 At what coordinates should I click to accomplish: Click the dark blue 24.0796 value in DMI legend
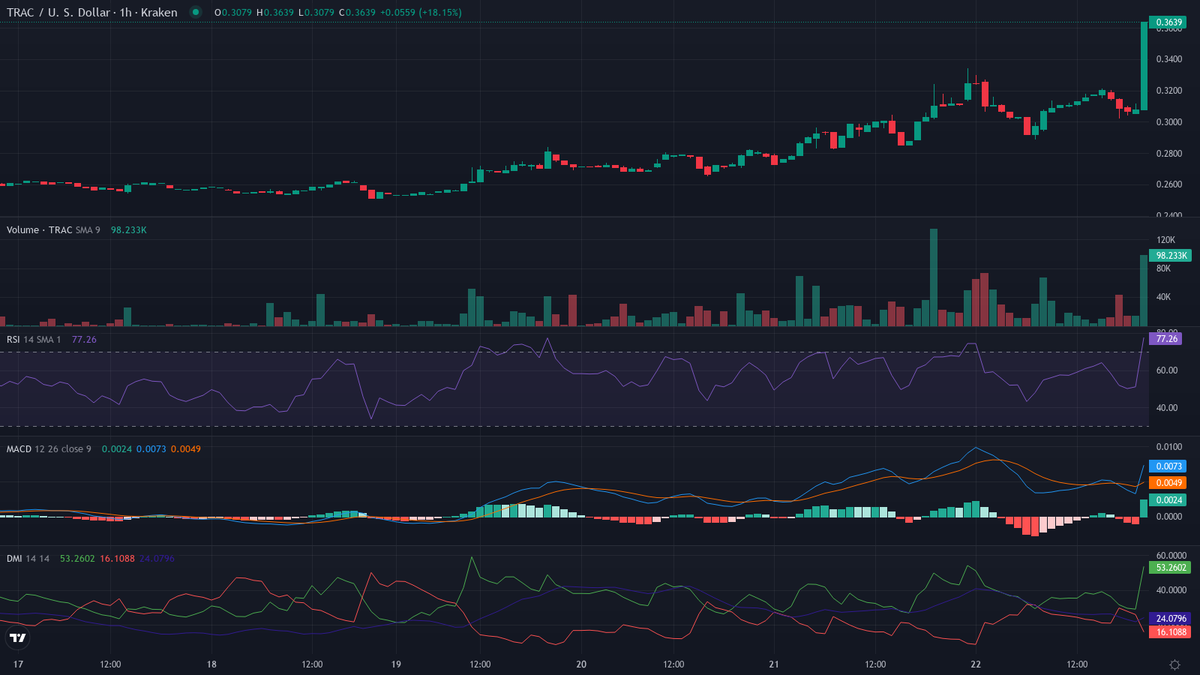coord(157,558)
